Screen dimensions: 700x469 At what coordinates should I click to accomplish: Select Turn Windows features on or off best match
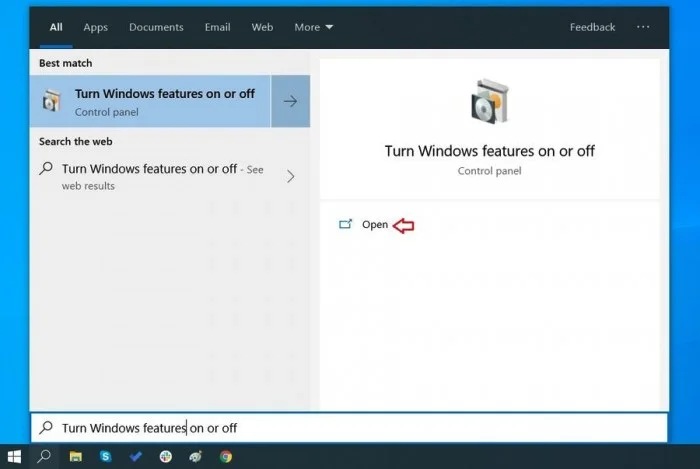pyautogui.click(x=150, y=101)
